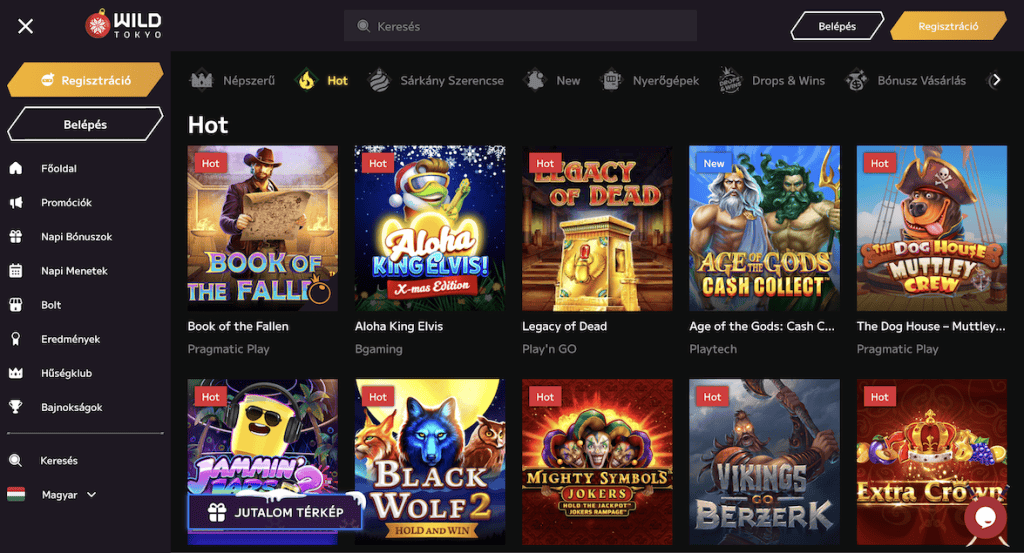Open Napi Menetek calendar icon
The image size is (1024, 553).
pyautogui.click(x=16, y=271)
